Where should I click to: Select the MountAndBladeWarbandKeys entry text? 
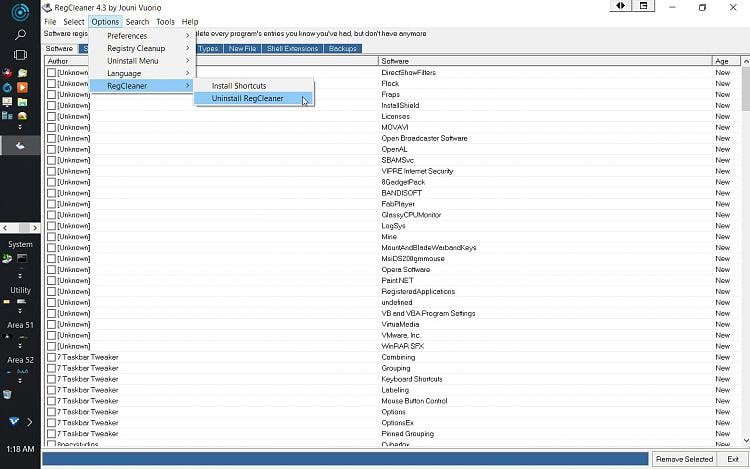[429, 248]
